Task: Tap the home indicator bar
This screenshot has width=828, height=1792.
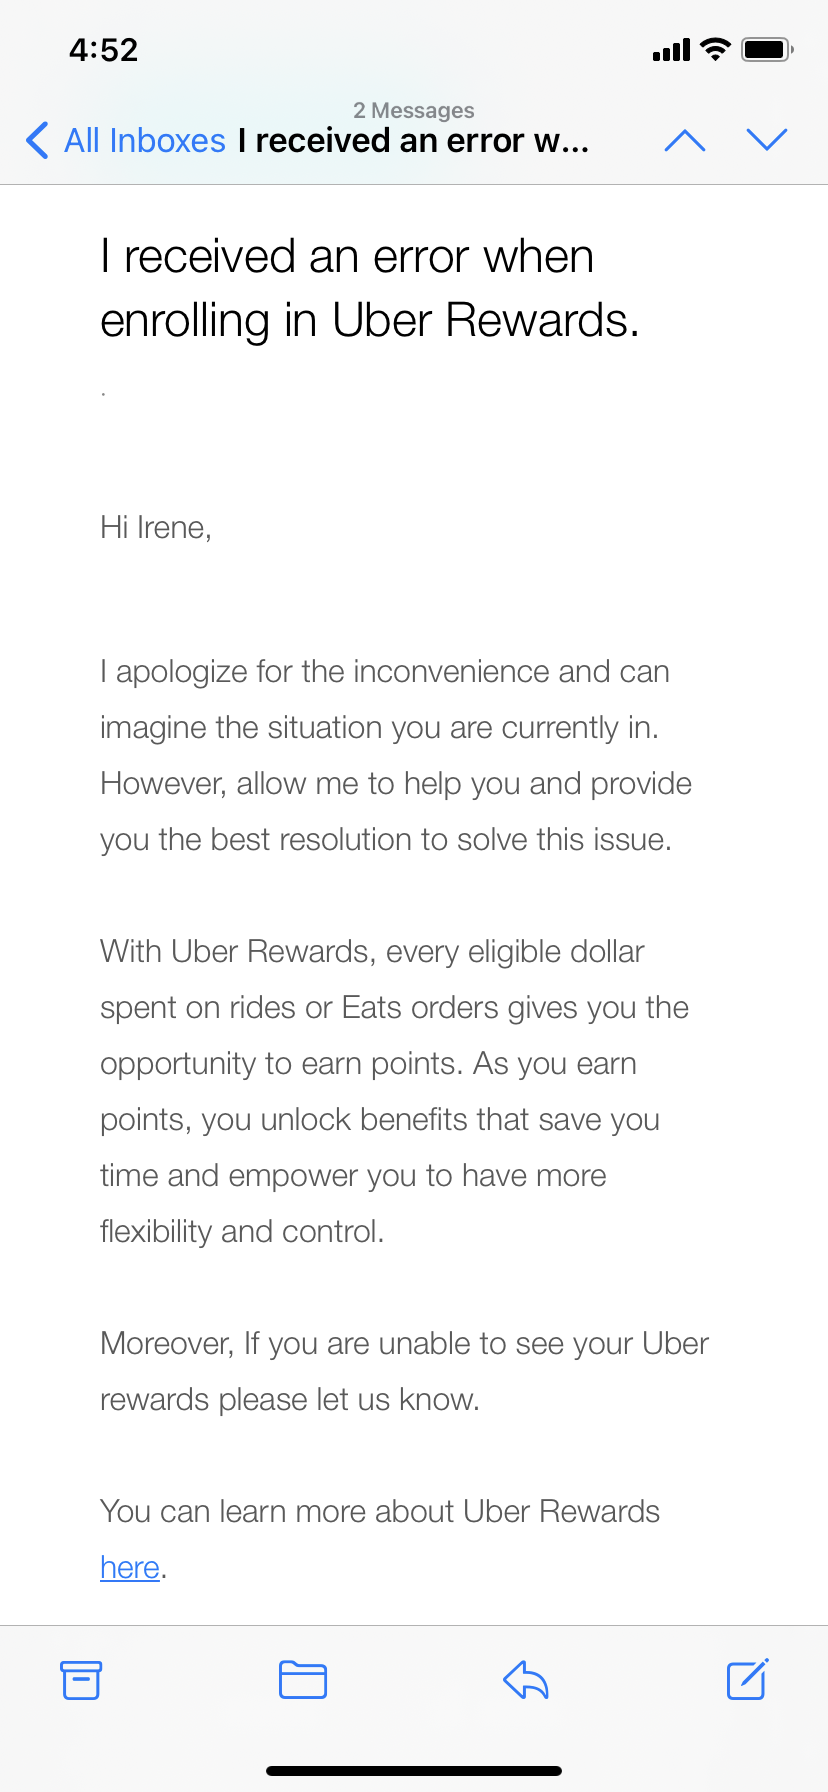Action: pyautogui.click(x=414, y=1771)
